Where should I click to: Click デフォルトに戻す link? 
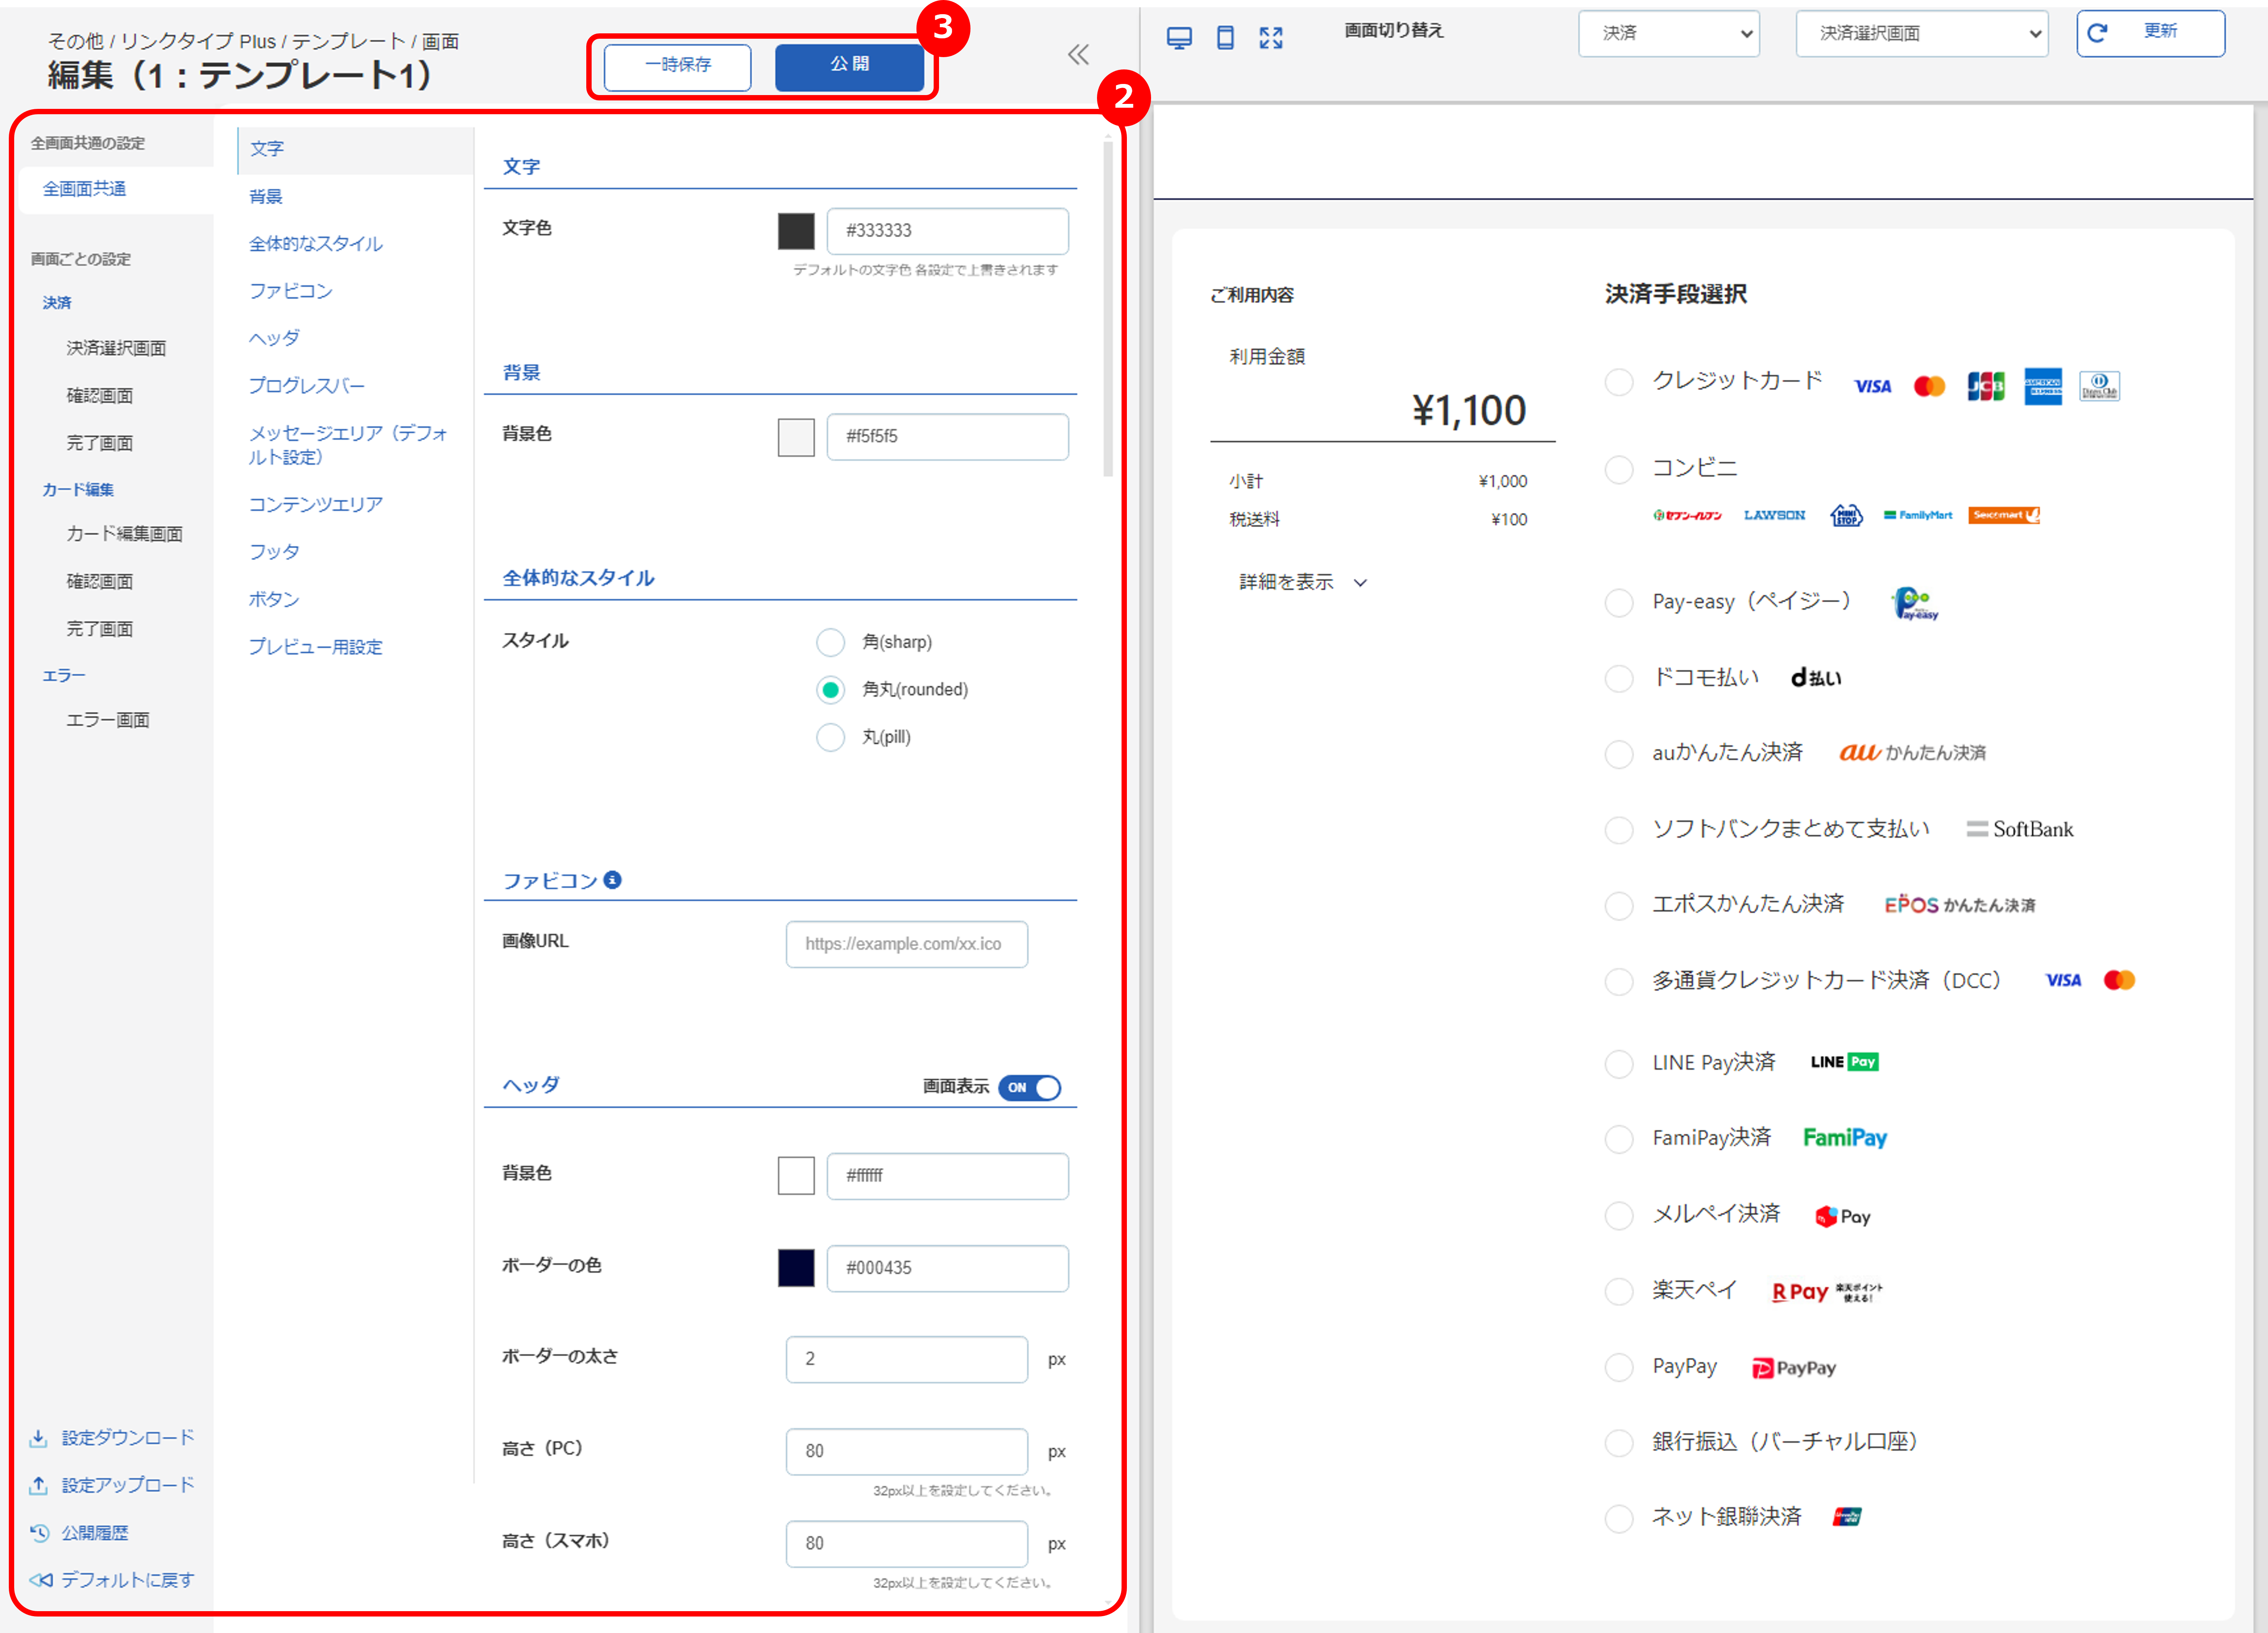[x=128, y=1580]
